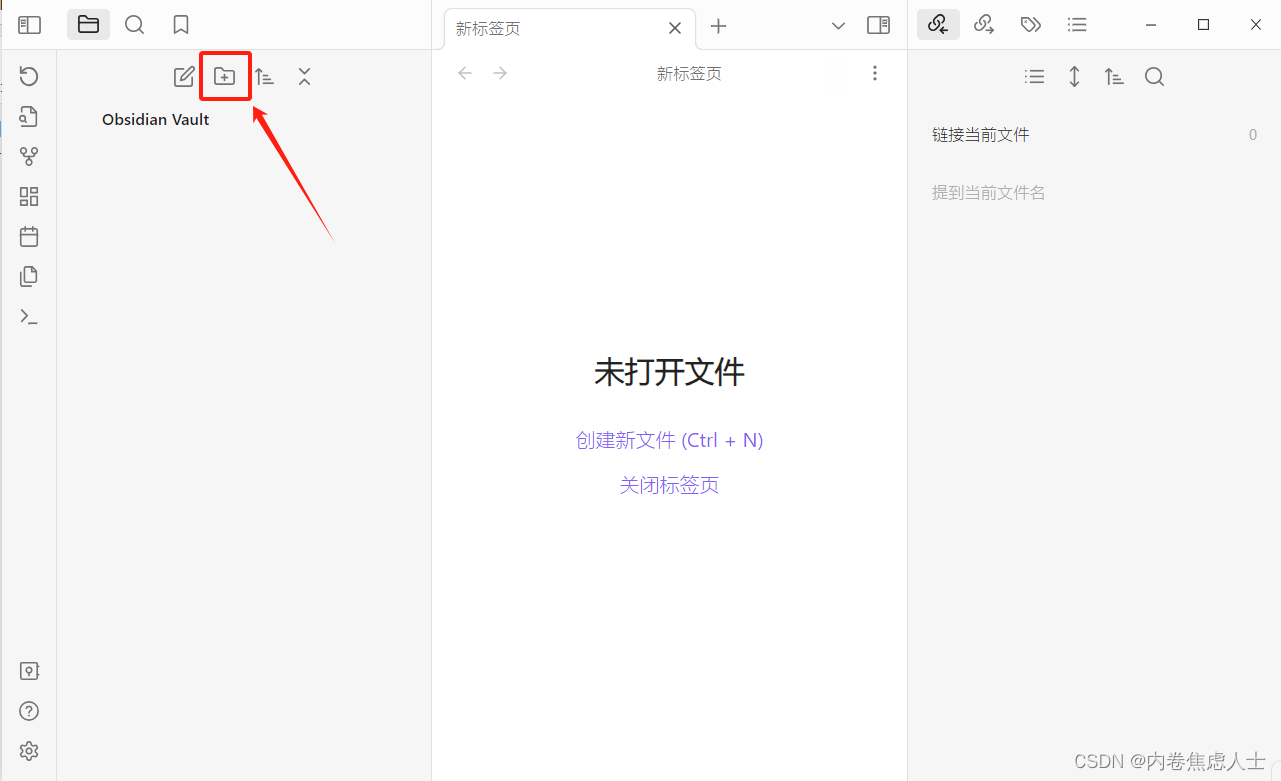Open the outline list tab
This screenshot has height=781, width=1281.
[x=1077, y=25]
